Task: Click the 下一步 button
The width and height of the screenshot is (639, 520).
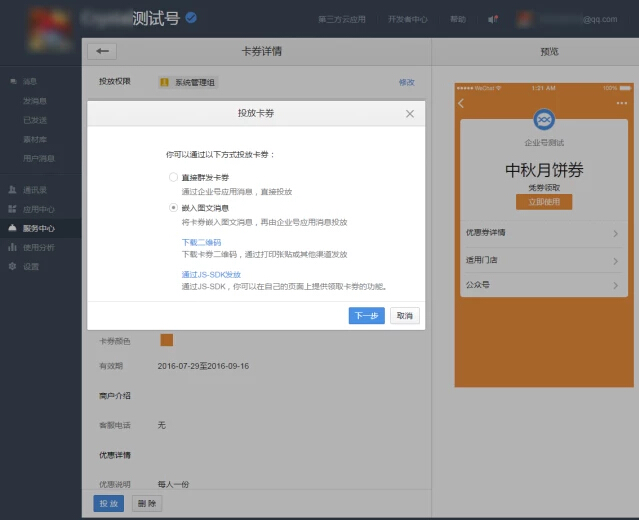Action: point(366,315)
